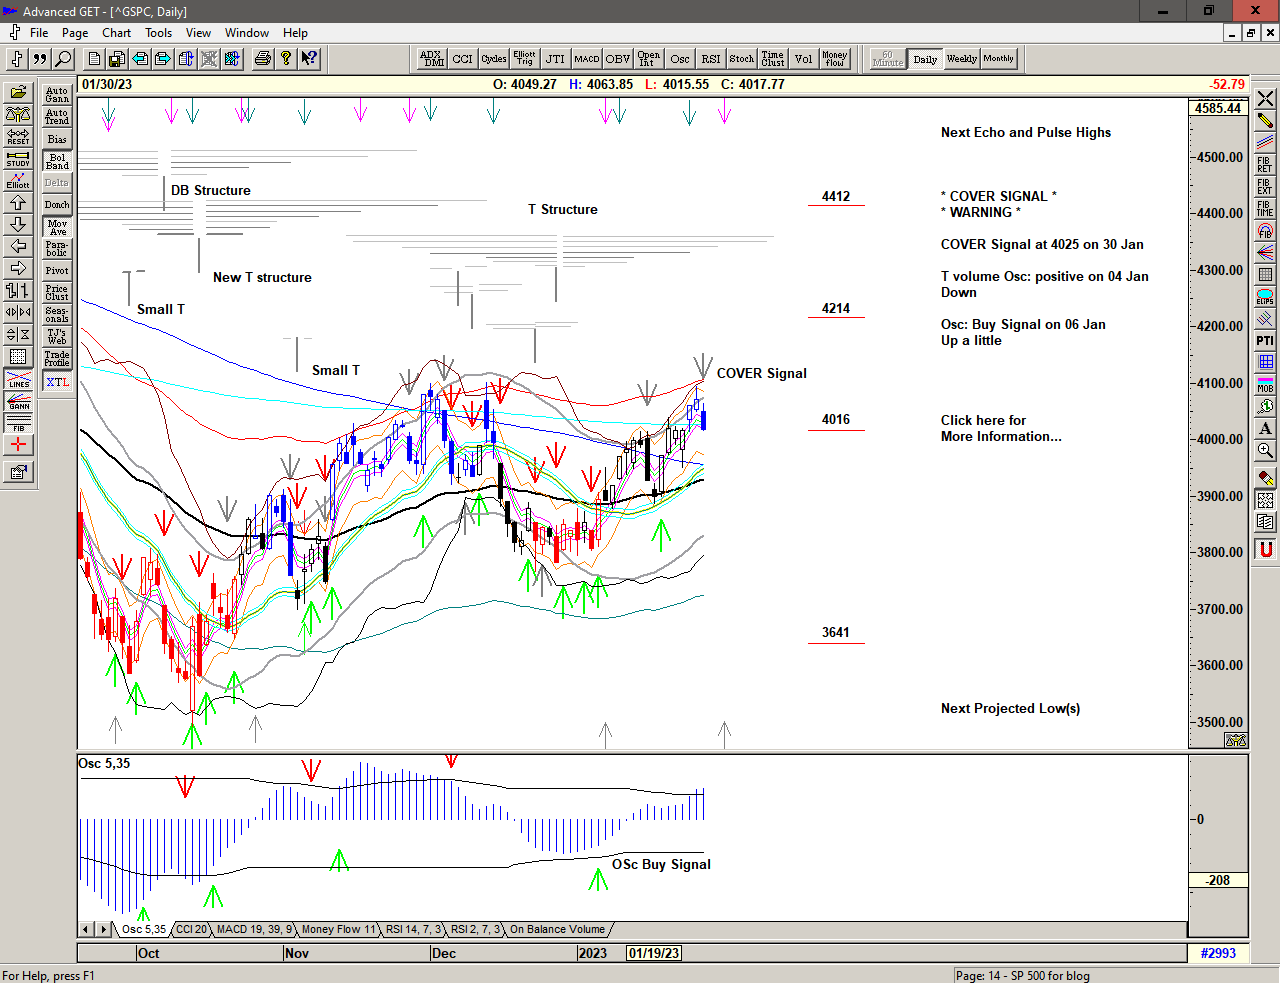Select the On Balance Volume tab

(x=557, y=929)
